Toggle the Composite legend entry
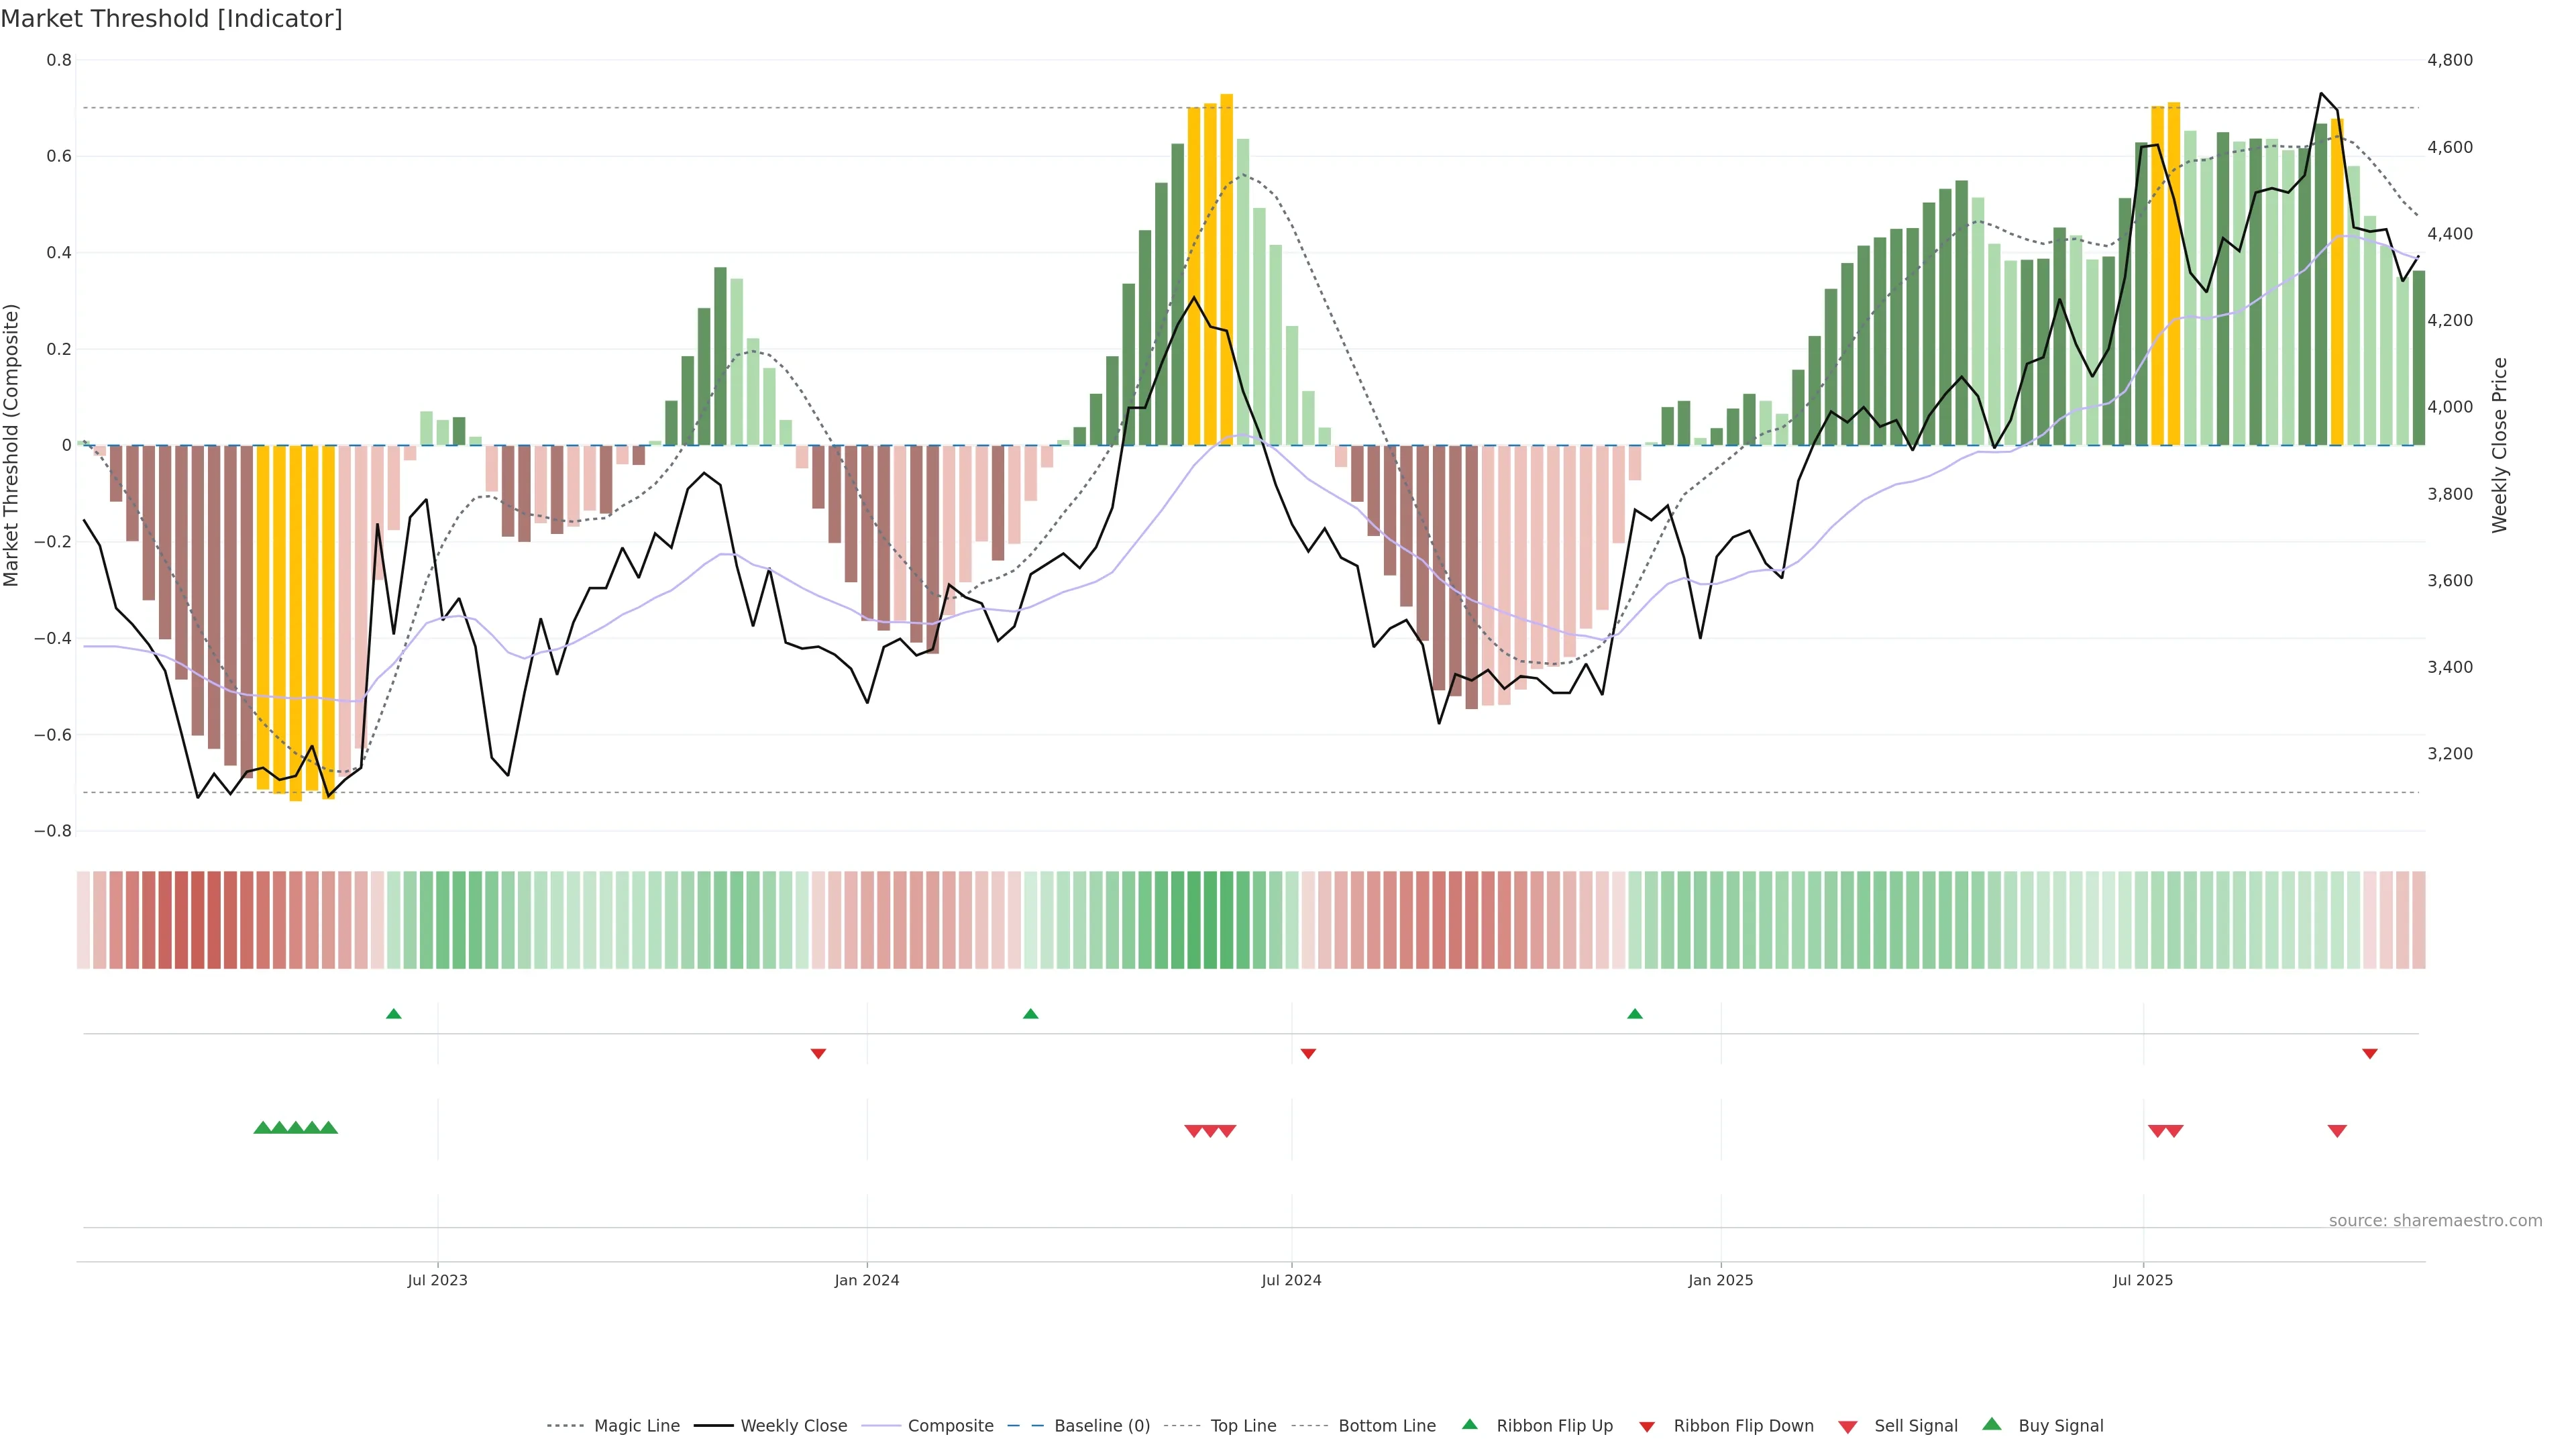This screenshot has width=2576, height=1449. pos(950,1426)
